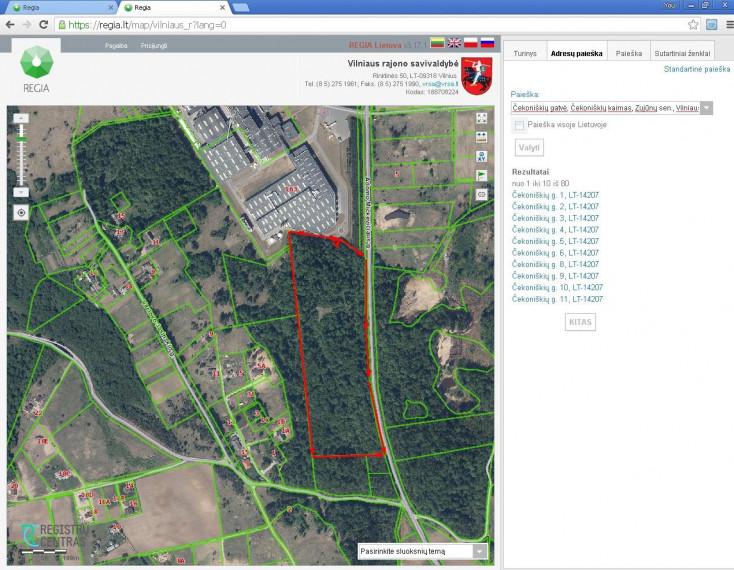Reload the page
The image size is (734, 570).
click(44, 24)
